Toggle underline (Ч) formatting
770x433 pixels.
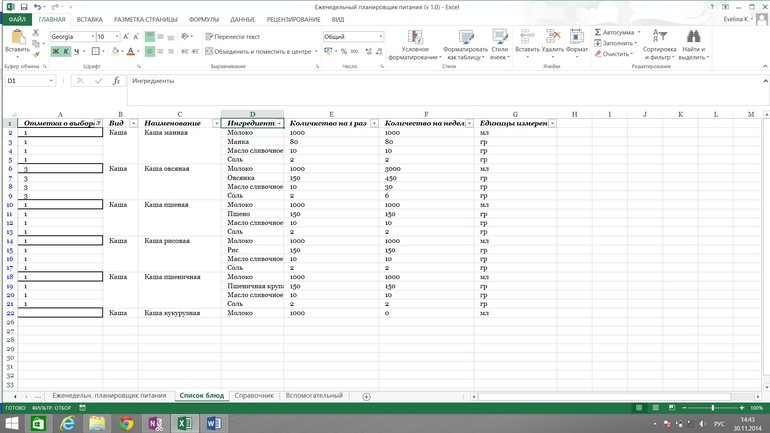(x=76, y=52)
